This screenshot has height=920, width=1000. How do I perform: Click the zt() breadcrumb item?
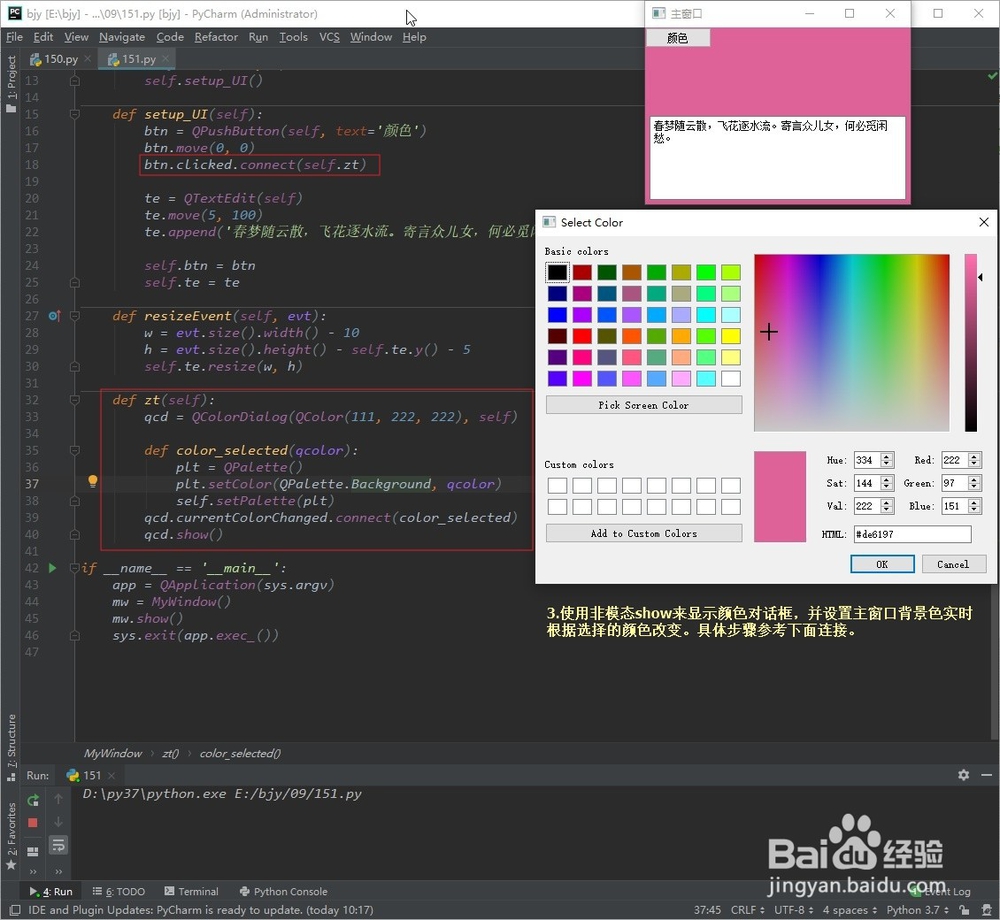[x=170, y=753]
